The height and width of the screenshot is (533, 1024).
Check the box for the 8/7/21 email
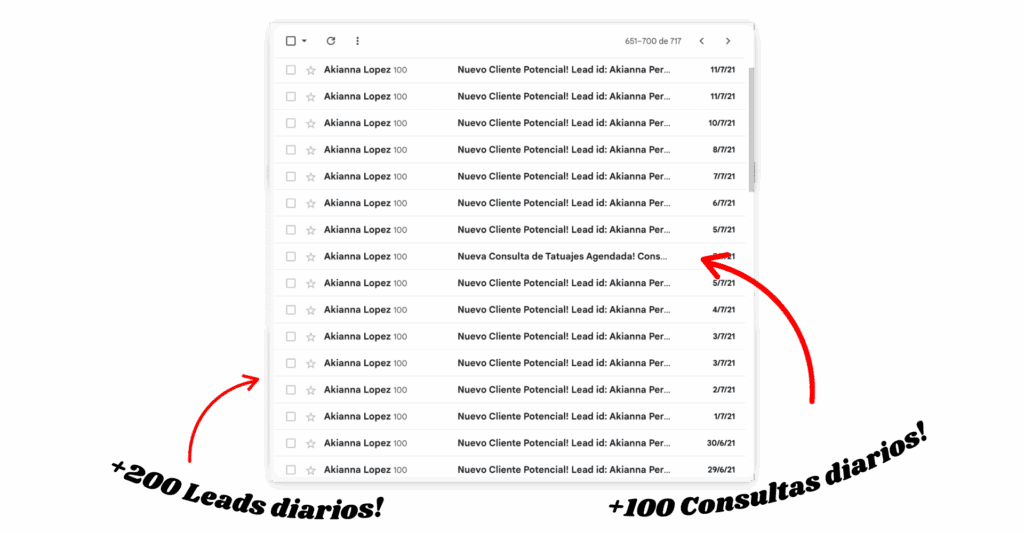[291, 150]
